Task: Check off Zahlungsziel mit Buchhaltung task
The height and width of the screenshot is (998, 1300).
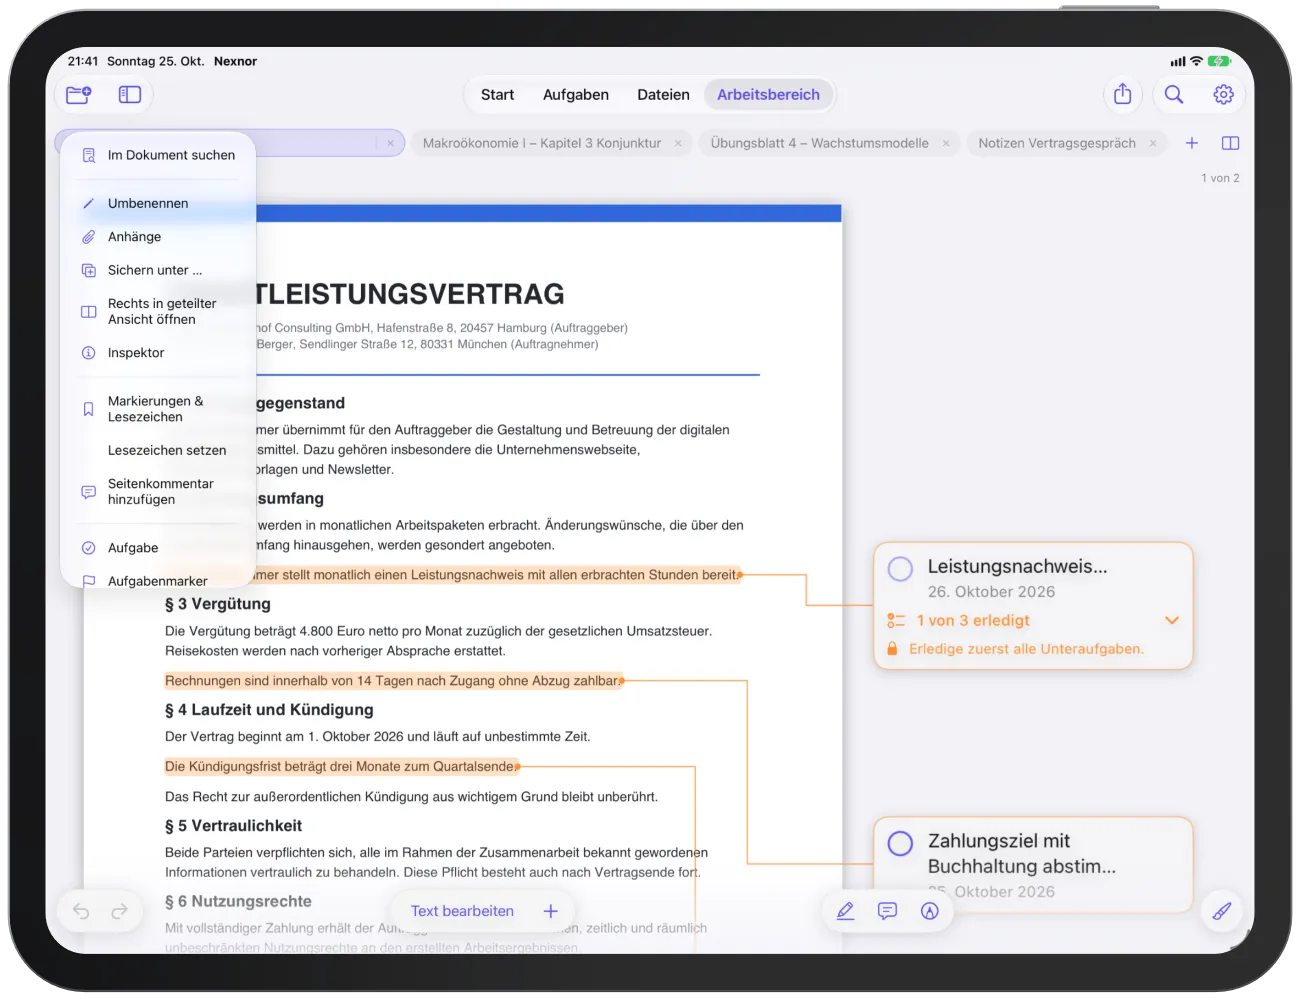Action: pos(900,844)
